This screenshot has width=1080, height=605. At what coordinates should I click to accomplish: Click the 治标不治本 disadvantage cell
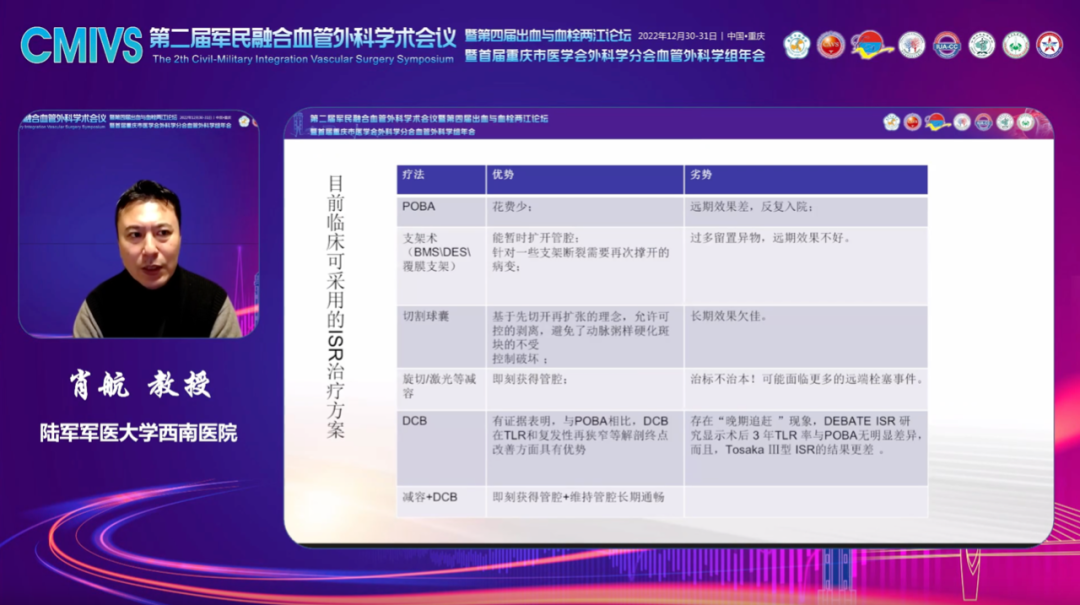pos(806,389)
